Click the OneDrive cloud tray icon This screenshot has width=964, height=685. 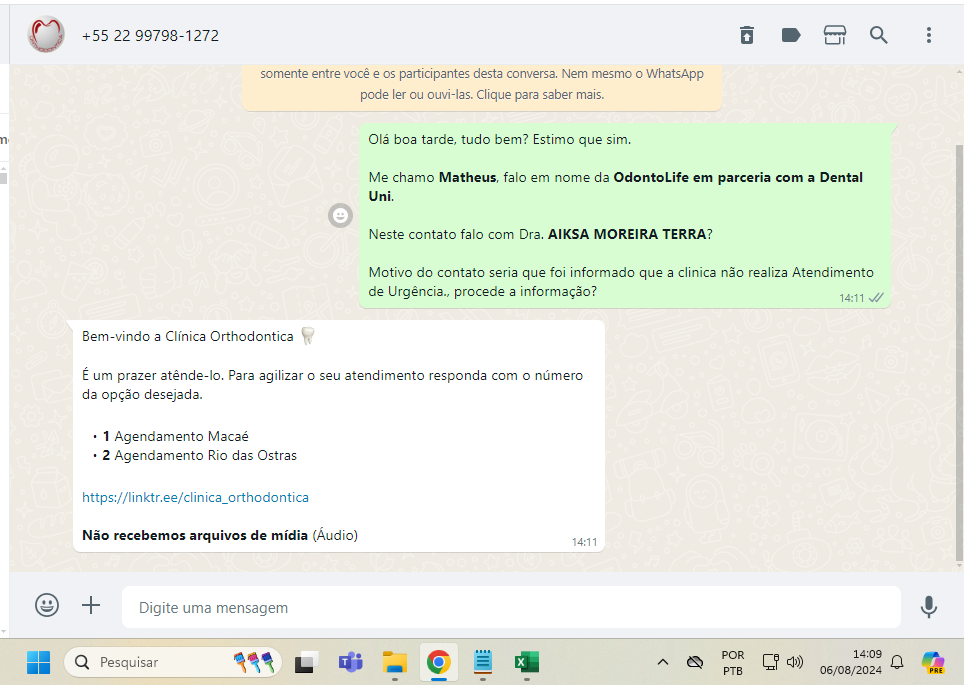pyautogui.click(x=695, y=662)
